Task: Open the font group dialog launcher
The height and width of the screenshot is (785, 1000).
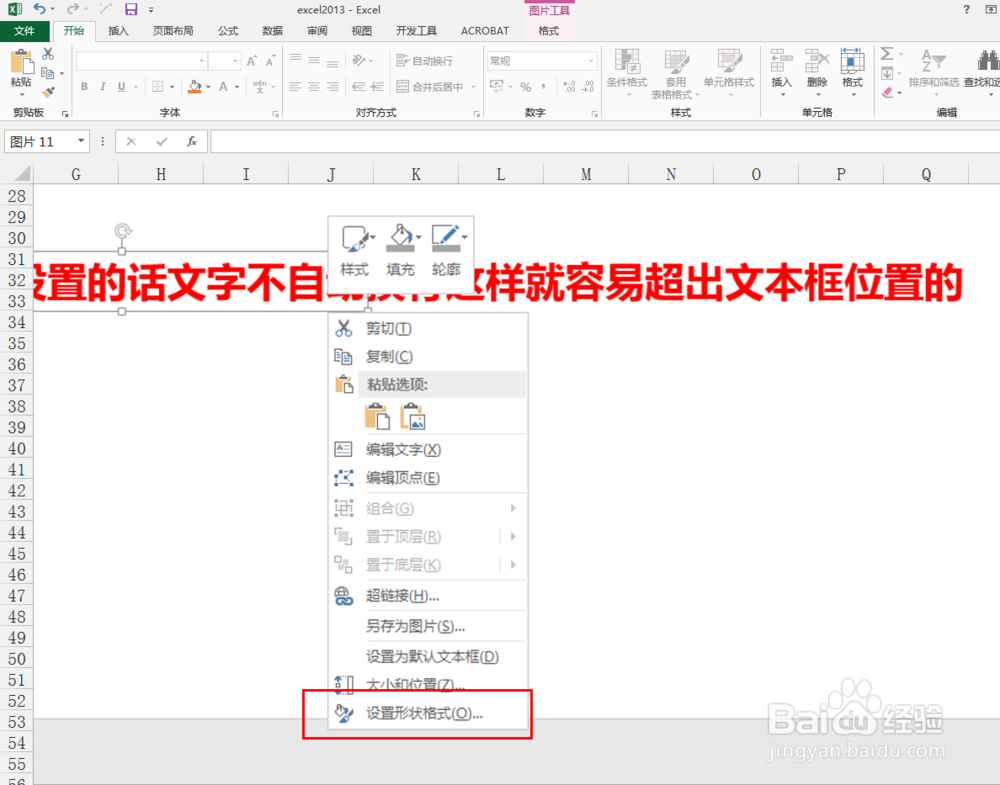Action: (x=276, y=114)
